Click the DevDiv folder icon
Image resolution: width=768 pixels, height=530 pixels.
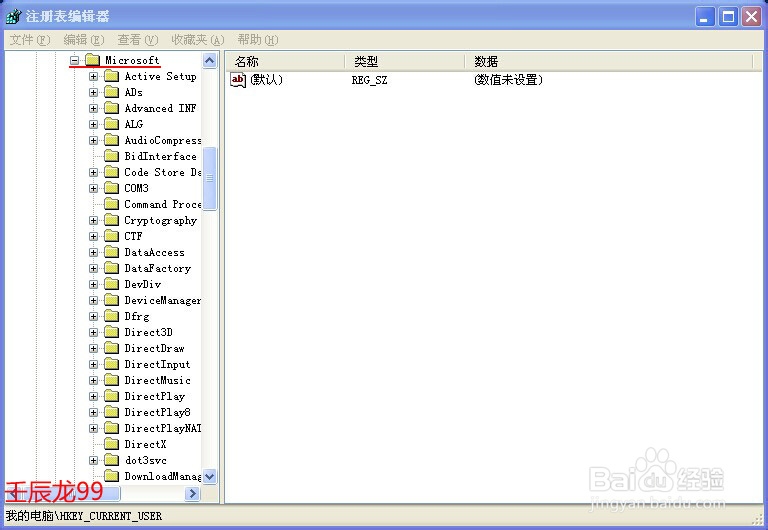point(112,284)
